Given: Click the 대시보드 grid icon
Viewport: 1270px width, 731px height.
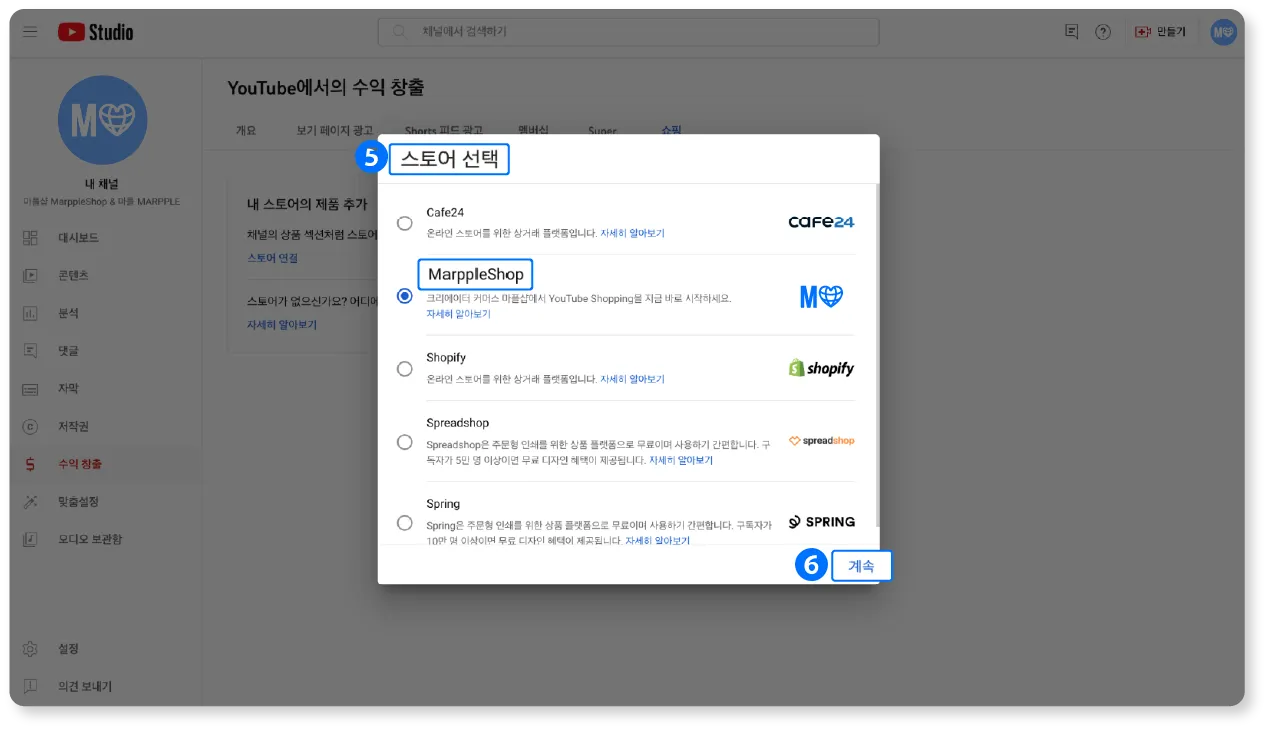Looking at the screenshot, I should pyautogui.click(x=30, y=238).
